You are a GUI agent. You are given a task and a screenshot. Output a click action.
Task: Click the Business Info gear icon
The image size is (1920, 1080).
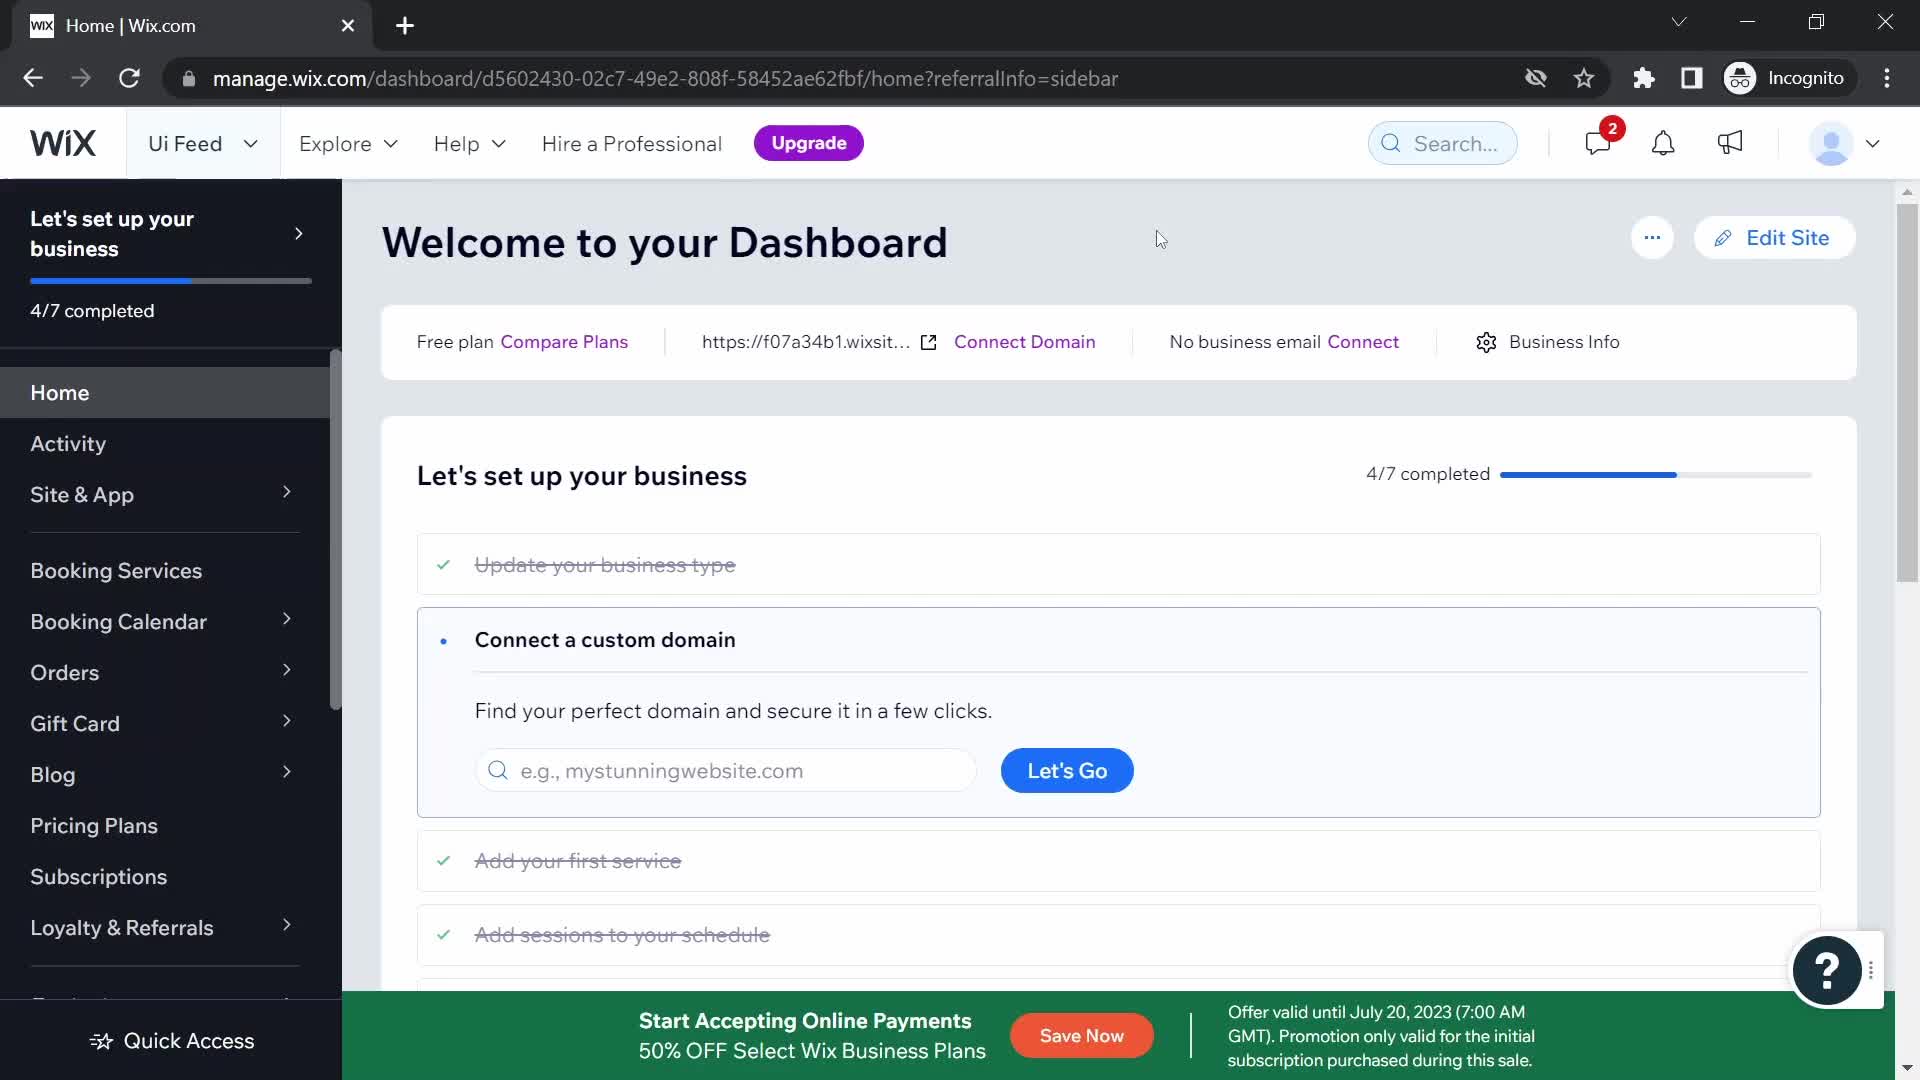(x=1485, y=342)
